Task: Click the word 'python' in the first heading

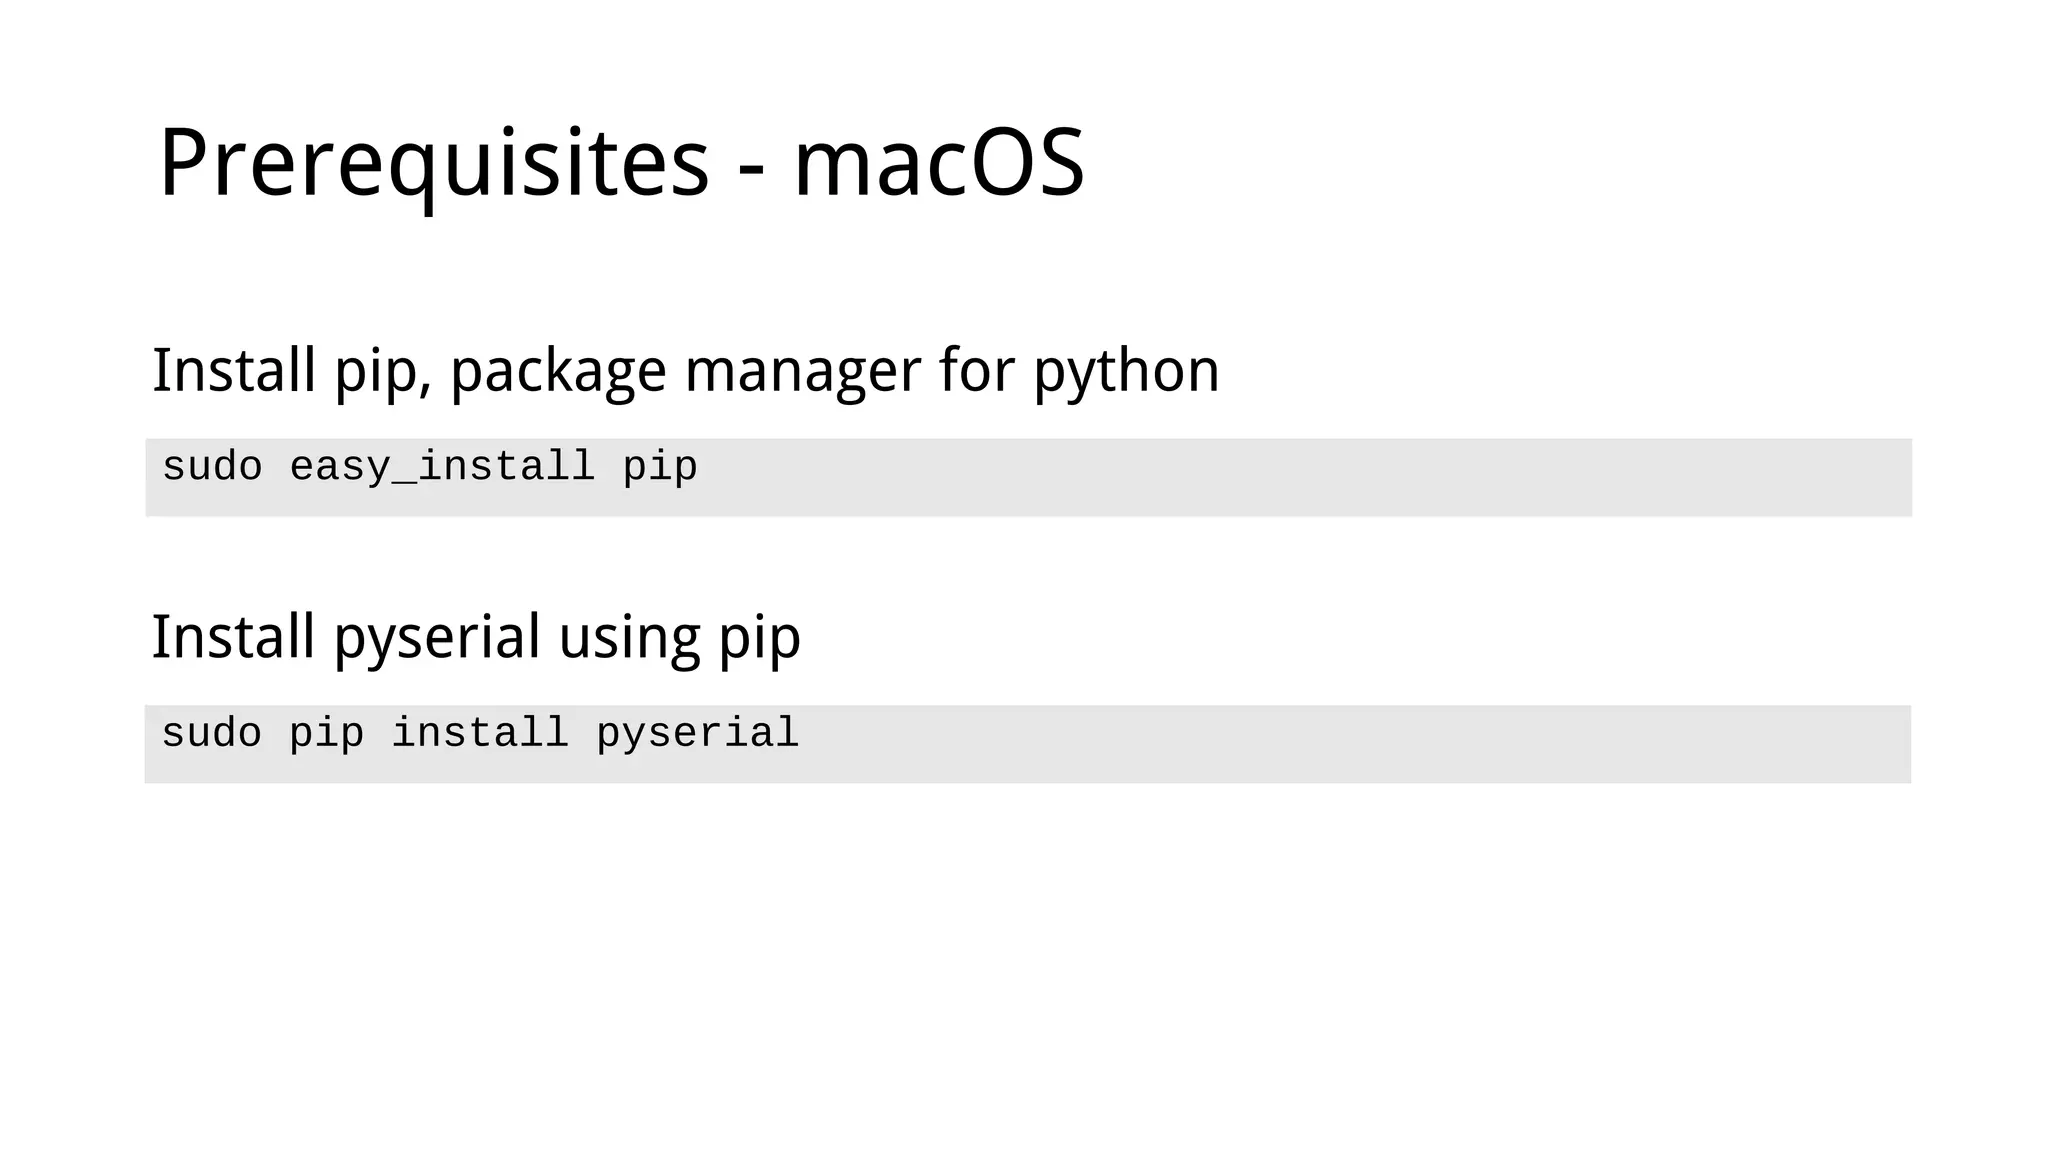Action: (x=1126, y=372)
